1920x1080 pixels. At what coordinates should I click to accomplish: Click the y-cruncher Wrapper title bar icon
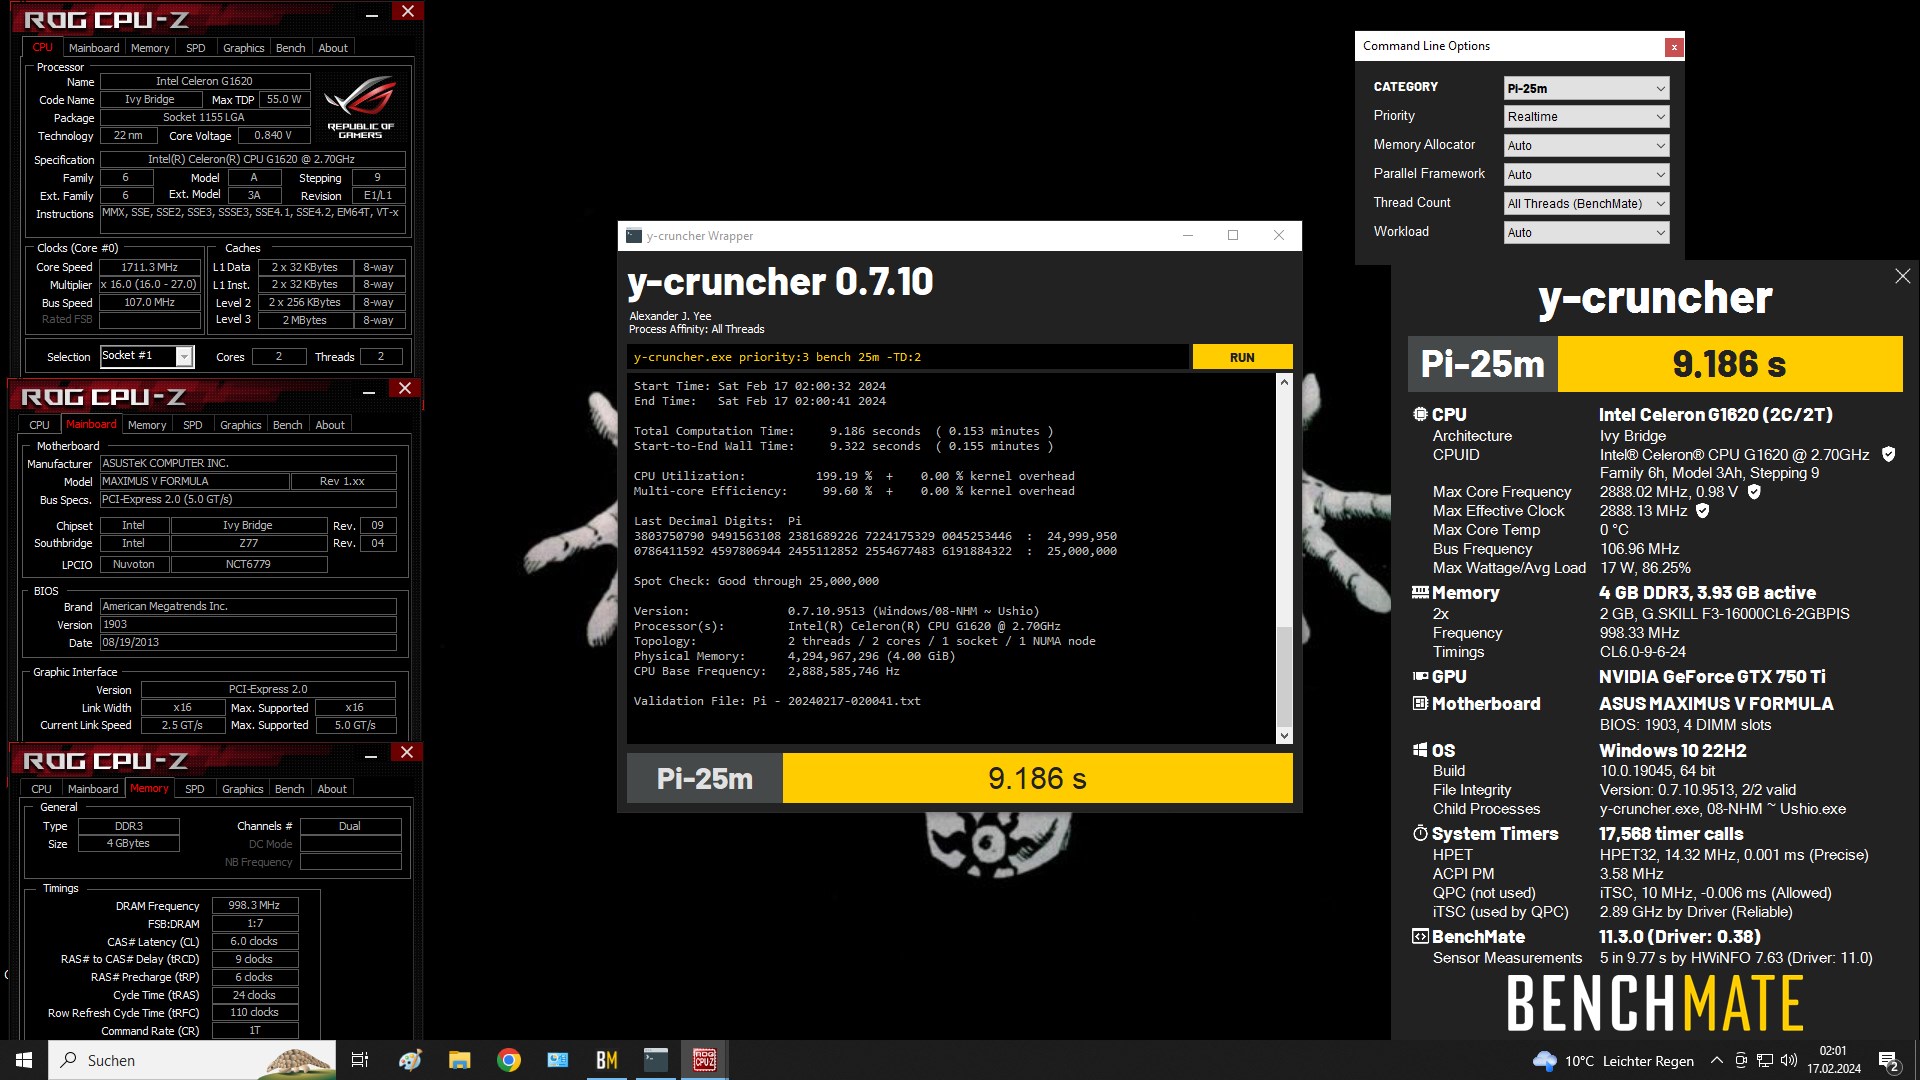634,236
